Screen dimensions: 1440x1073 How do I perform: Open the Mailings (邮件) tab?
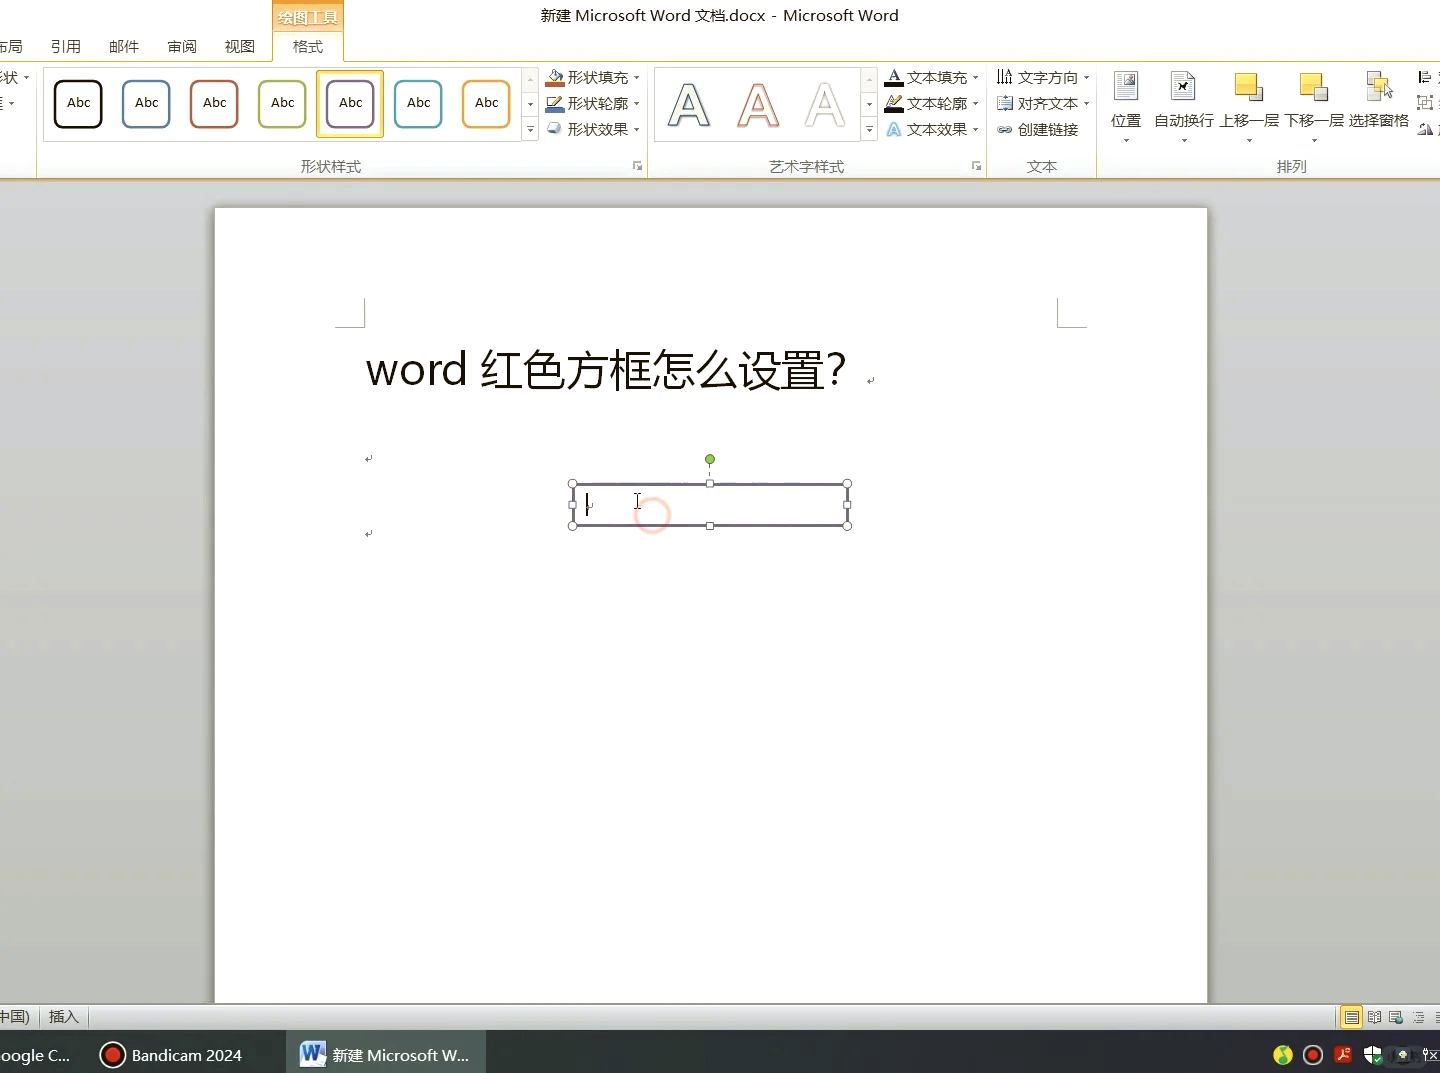pyautogui.click(x=124, y=46)
